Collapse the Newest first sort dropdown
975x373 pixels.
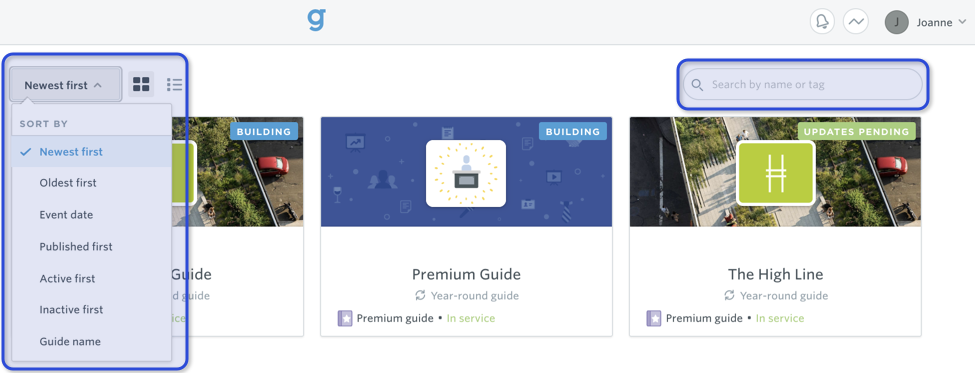point(65,85)
